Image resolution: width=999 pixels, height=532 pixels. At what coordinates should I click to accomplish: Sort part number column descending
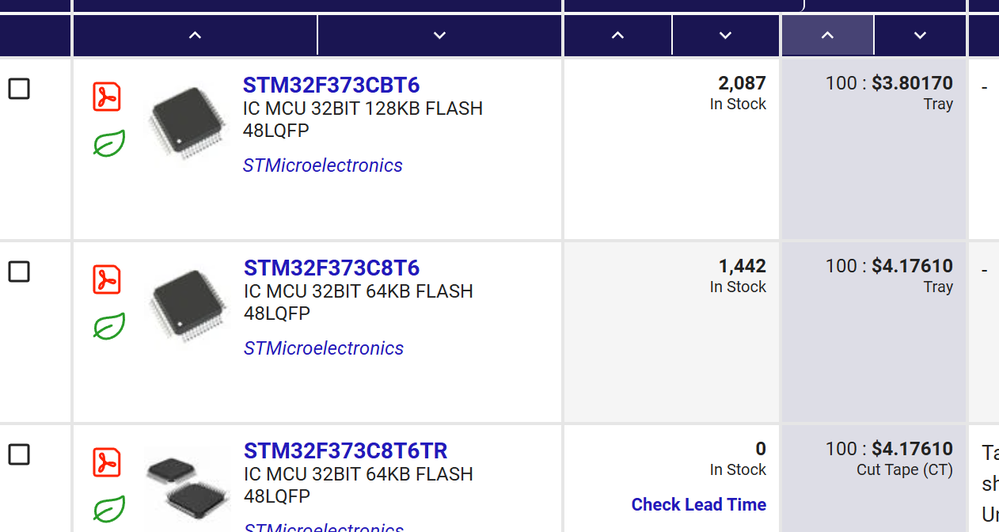pyautogui.click(x=439, y=35)
